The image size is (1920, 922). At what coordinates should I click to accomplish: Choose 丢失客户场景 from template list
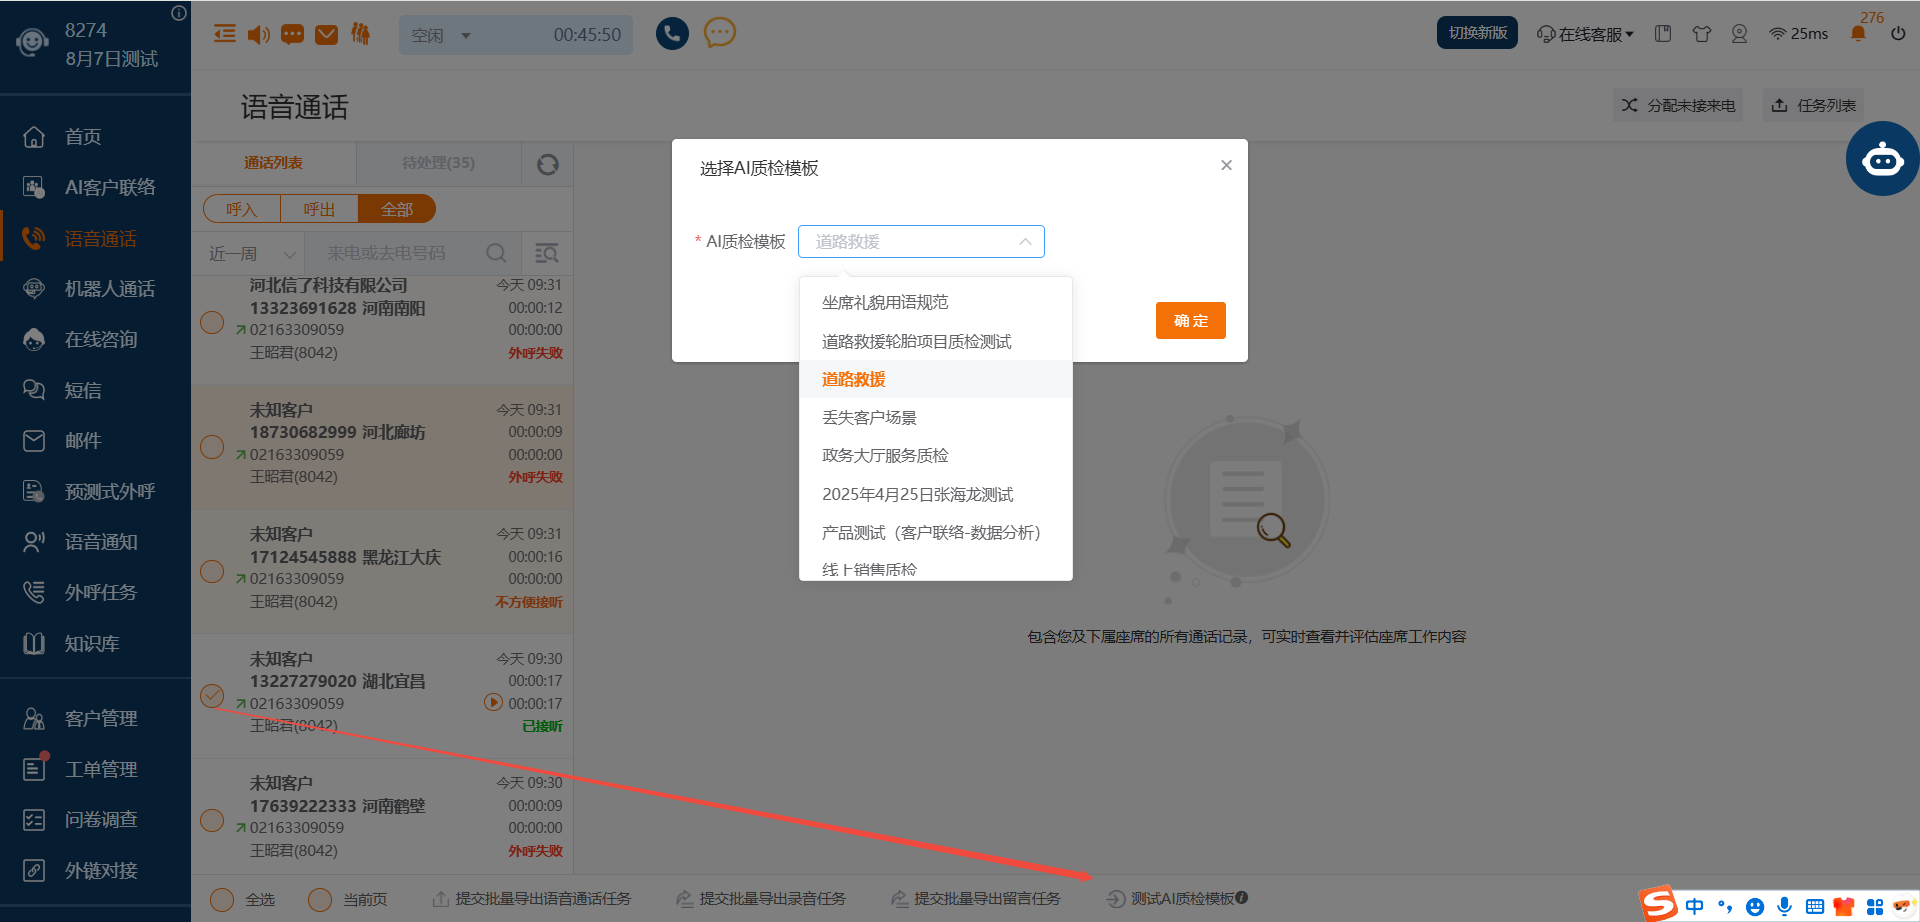coord(869,418)
